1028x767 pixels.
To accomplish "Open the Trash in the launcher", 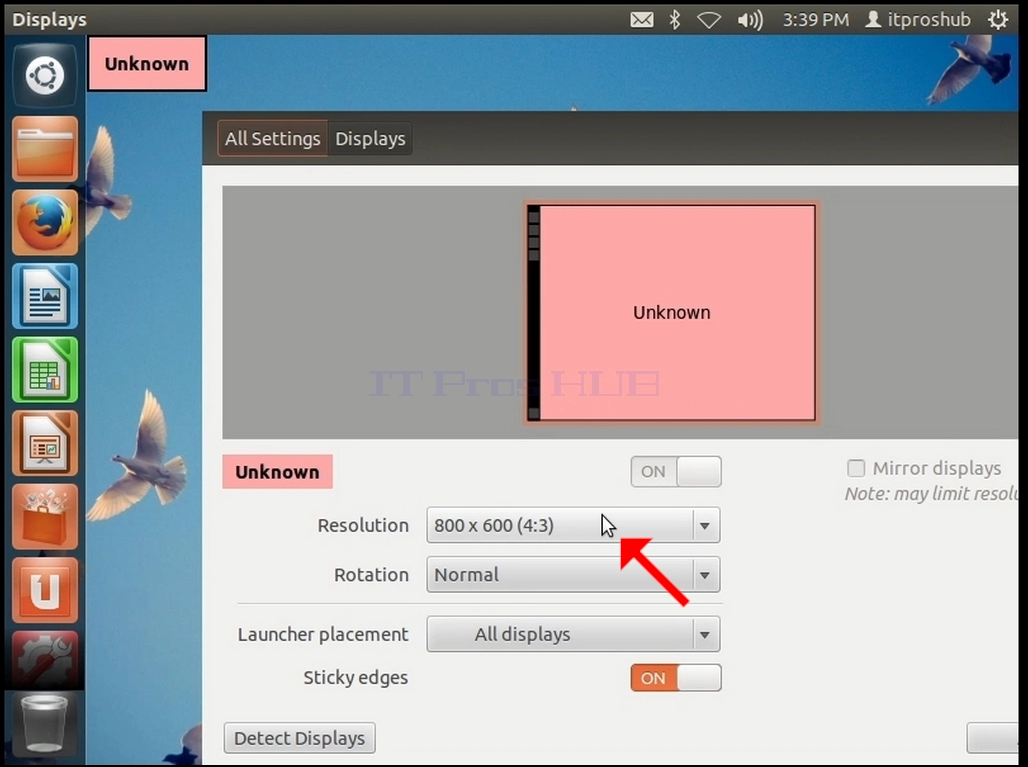I will [x=45, y=724].
